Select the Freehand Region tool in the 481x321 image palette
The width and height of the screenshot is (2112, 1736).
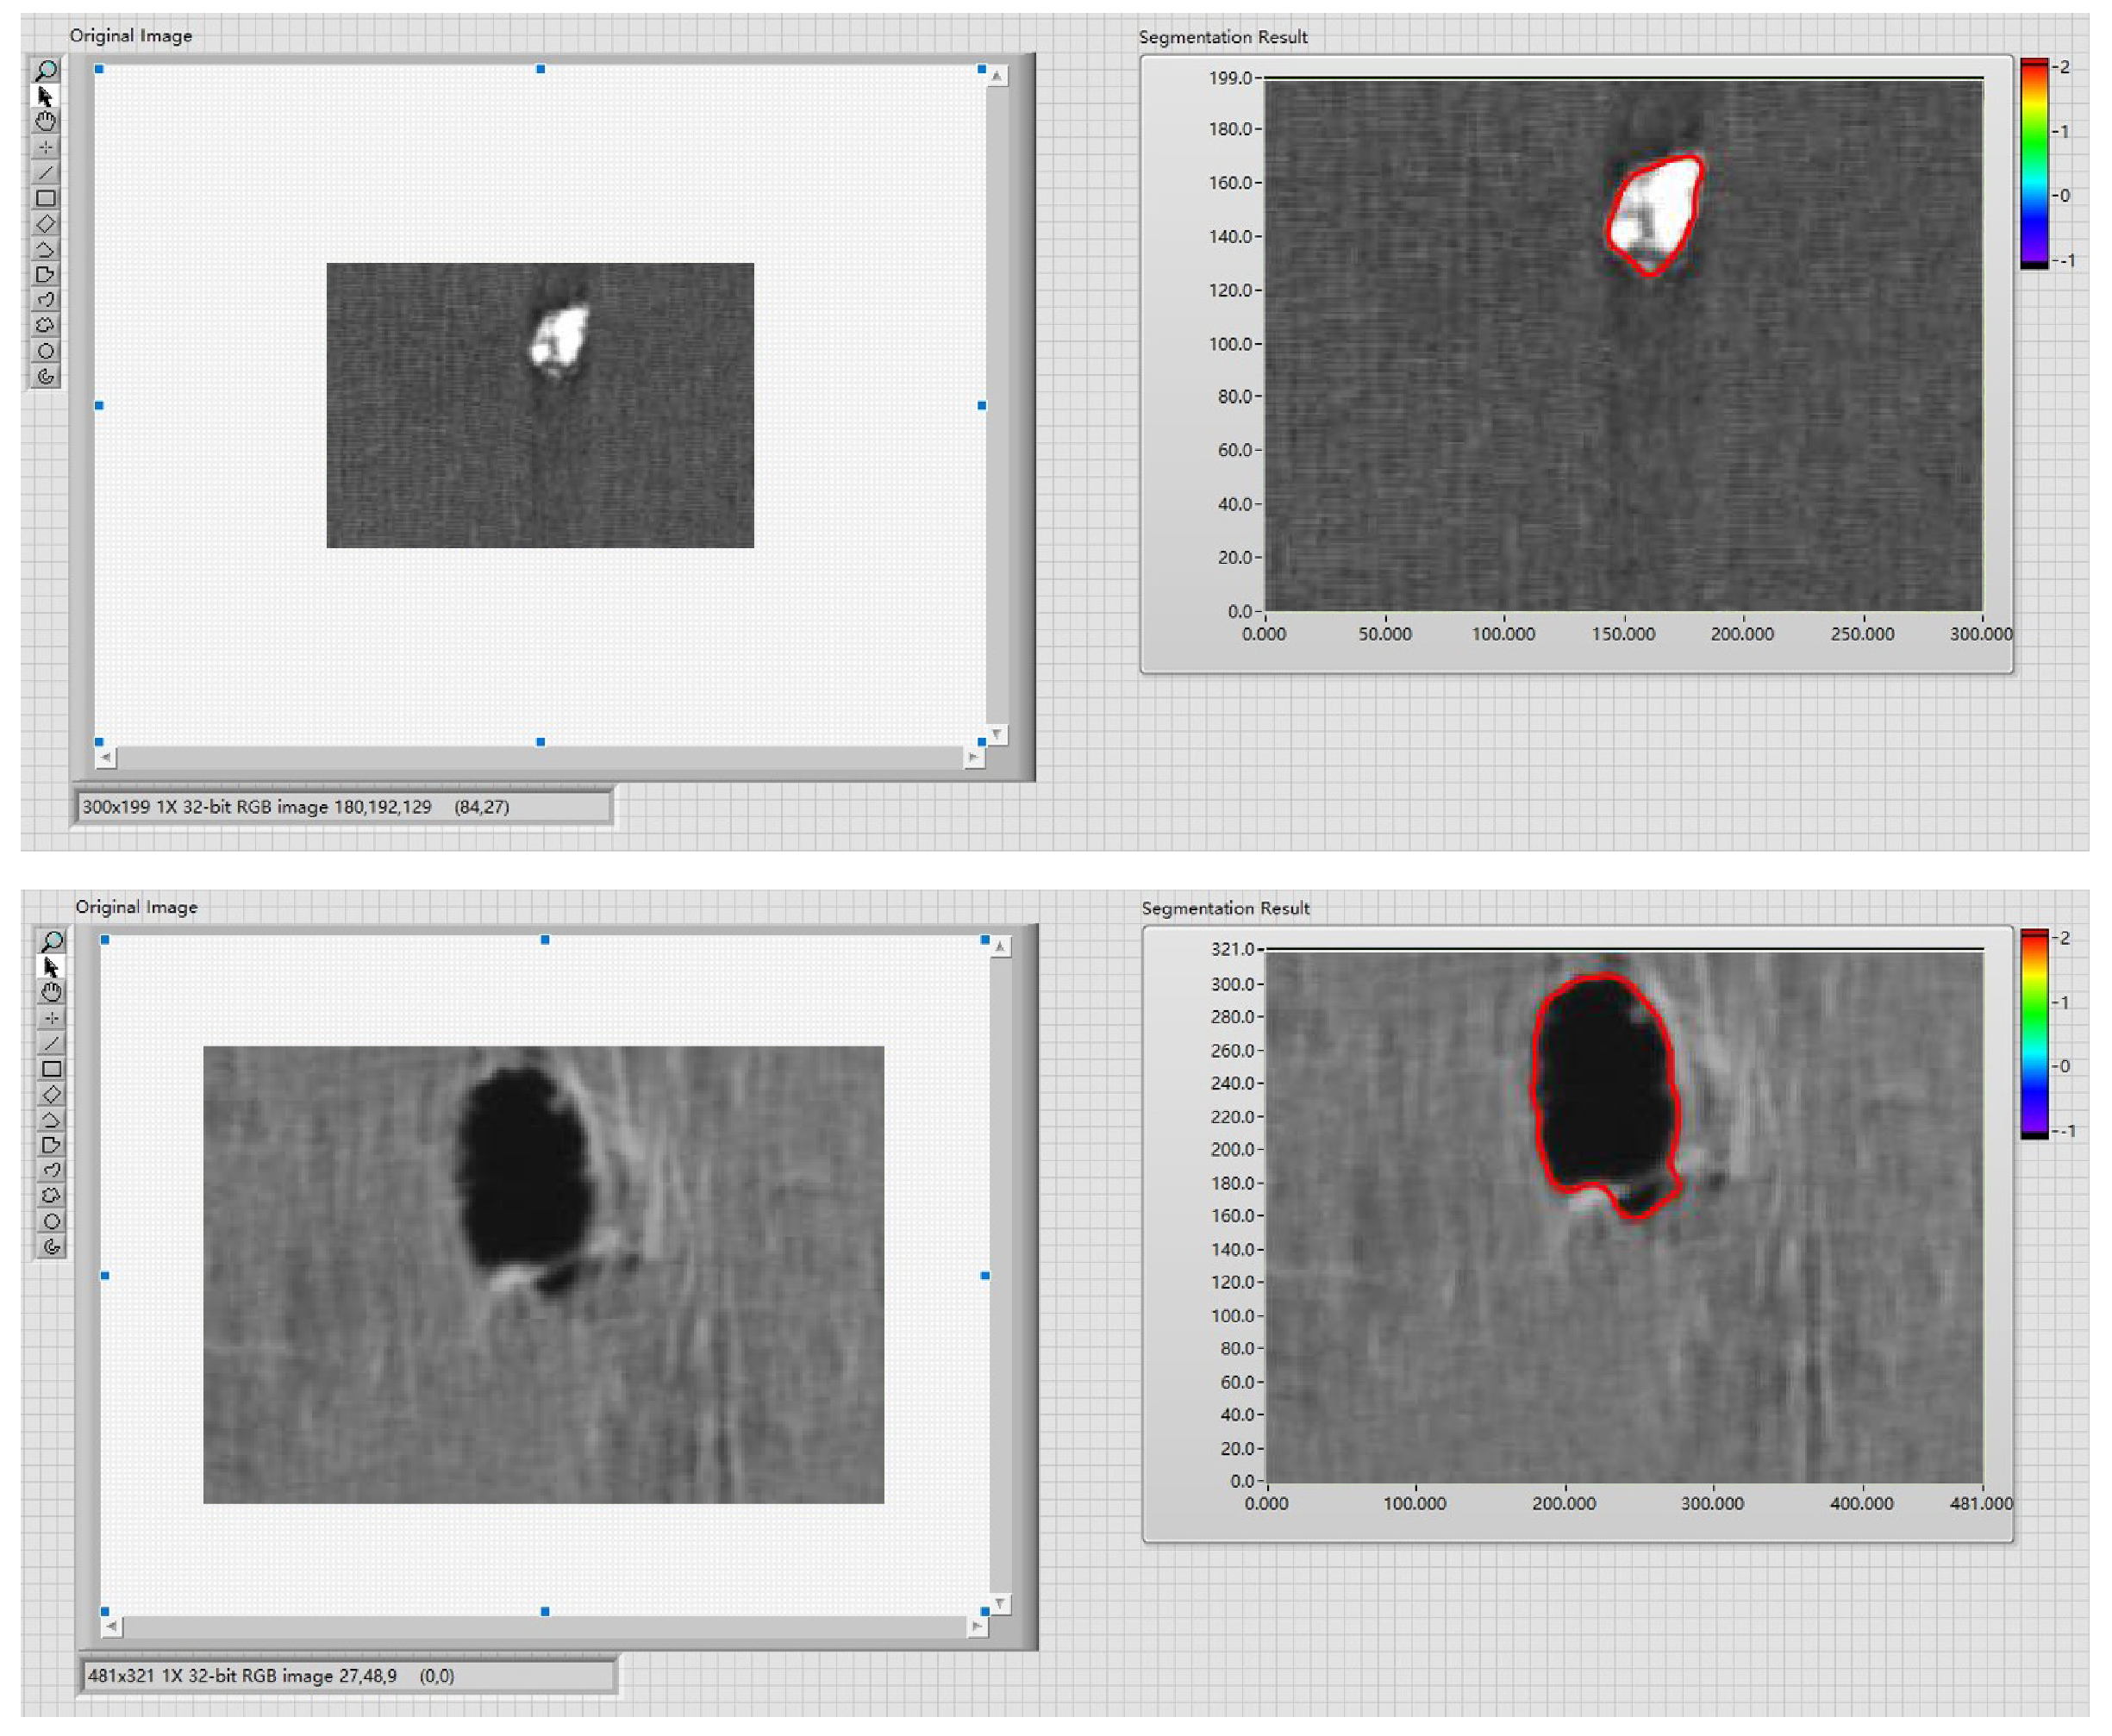tap(52, 1196)
